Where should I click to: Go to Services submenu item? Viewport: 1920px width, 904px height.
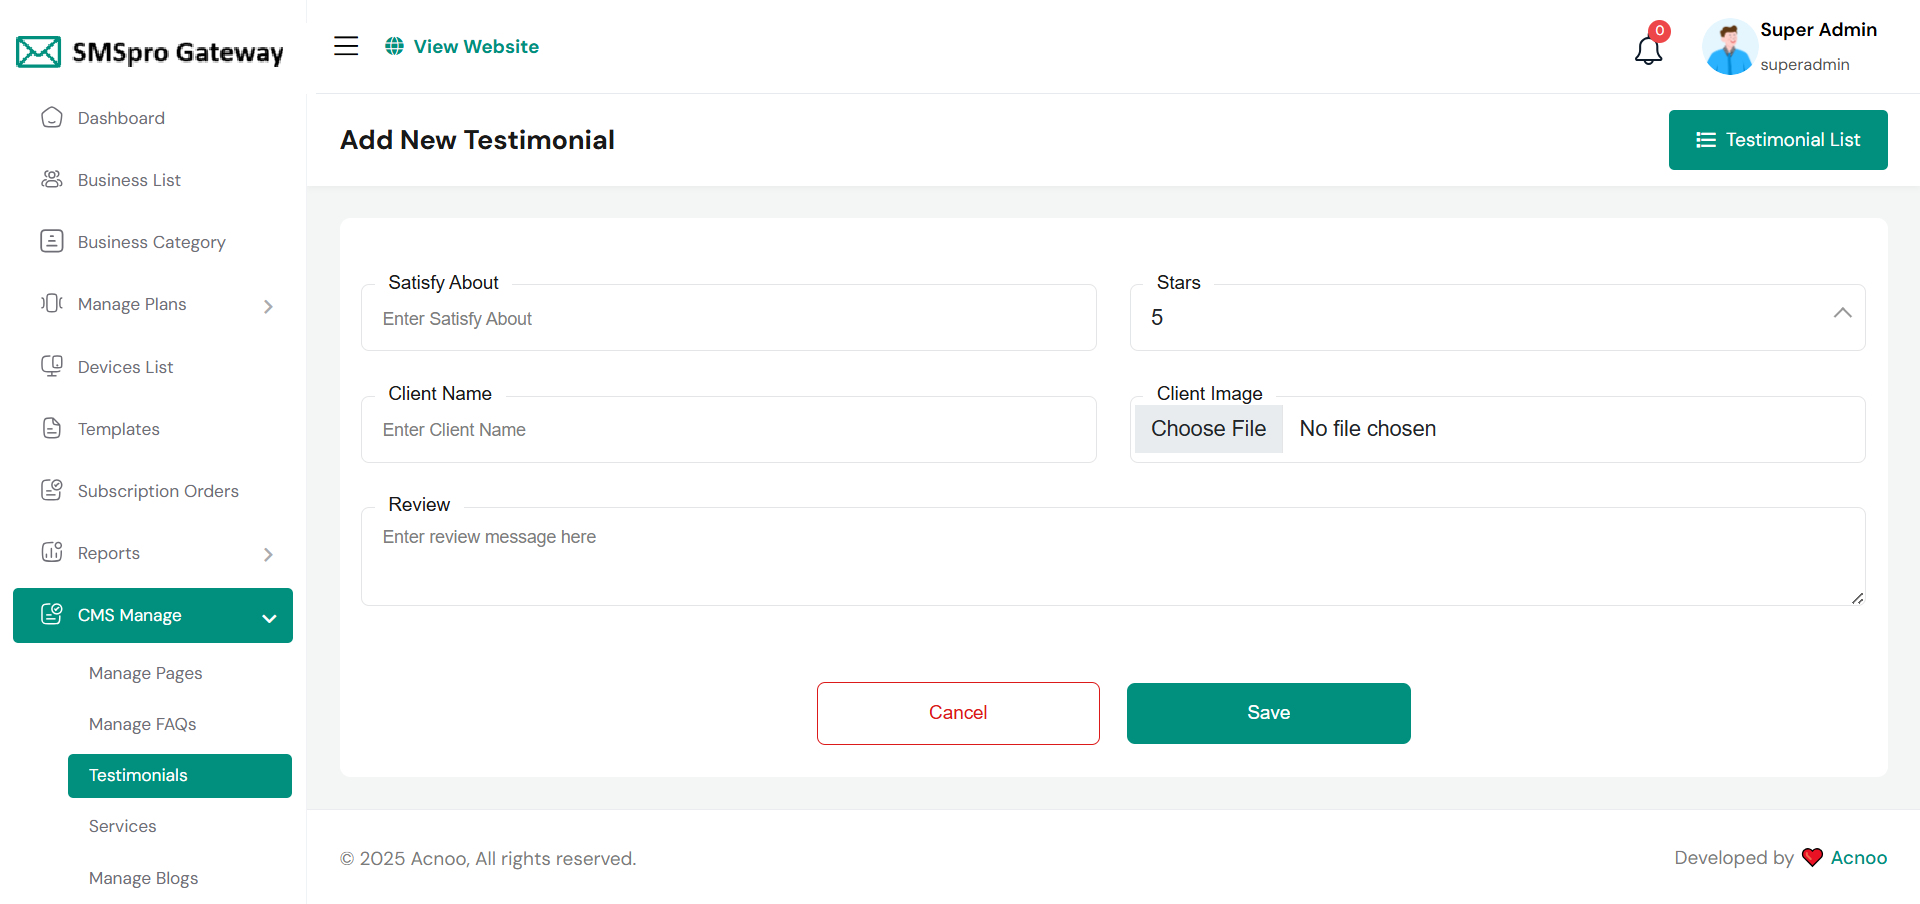[122, 826]
